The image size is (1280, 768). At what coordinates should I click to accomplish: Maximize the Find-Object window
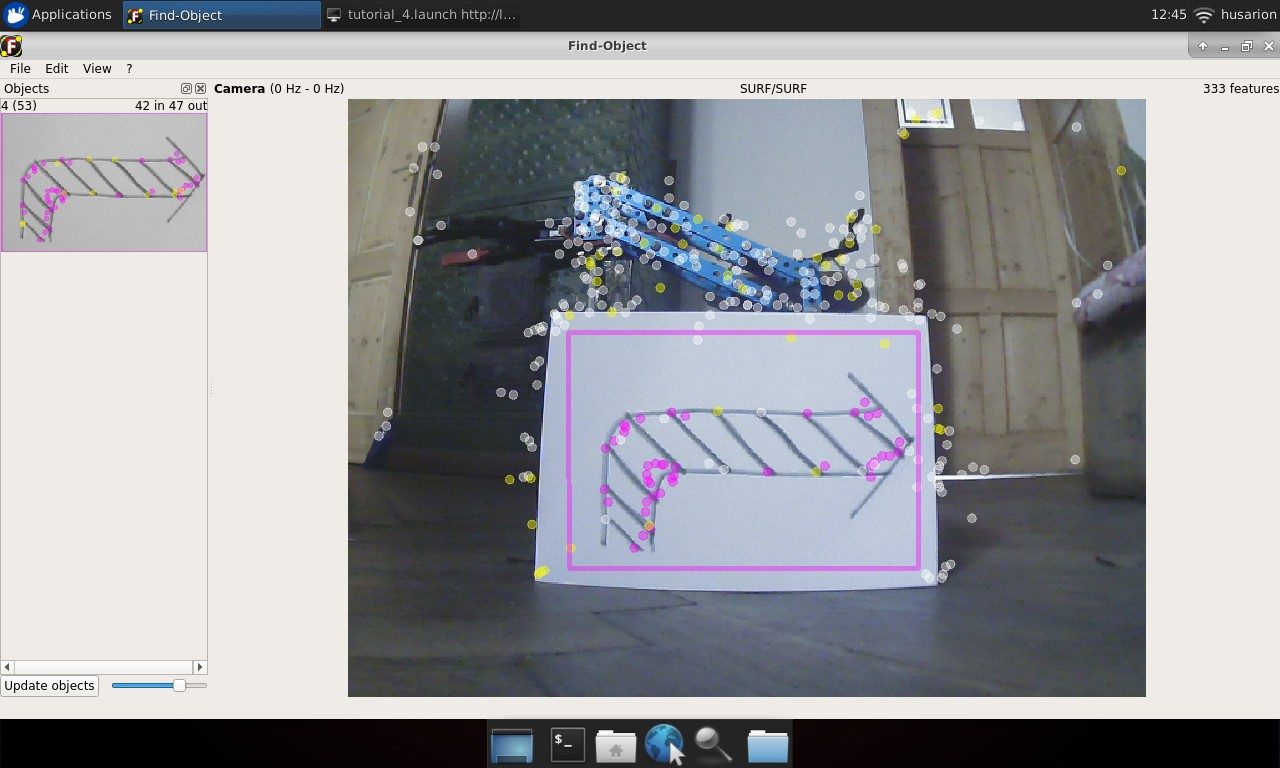pos(1247,46)
